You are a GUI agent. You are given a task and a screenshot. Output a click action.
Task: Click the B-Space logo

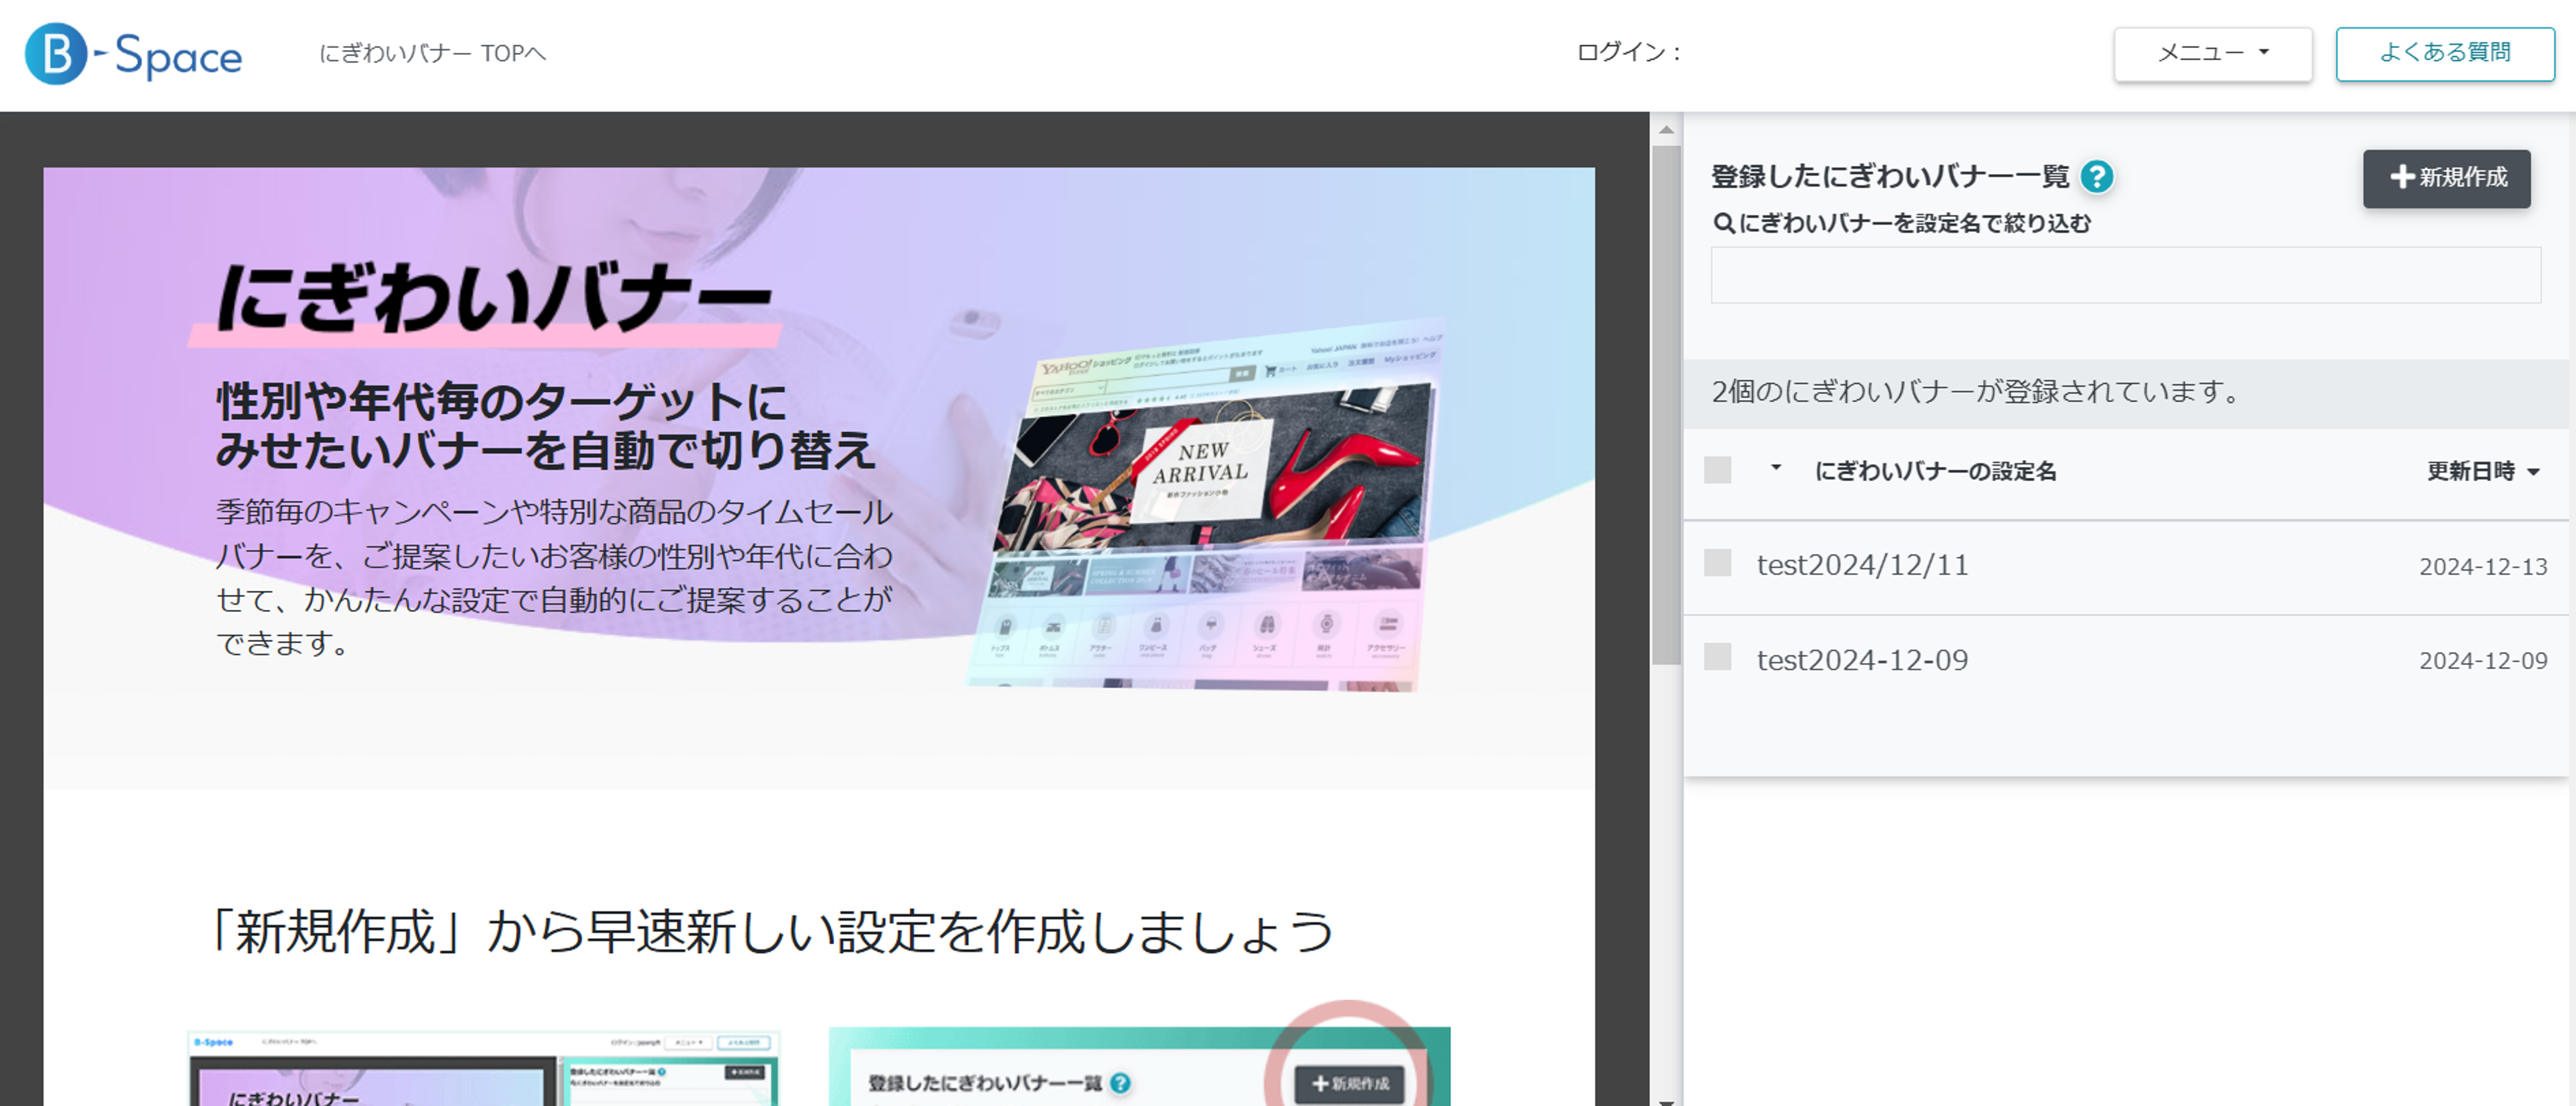point(133,54)
